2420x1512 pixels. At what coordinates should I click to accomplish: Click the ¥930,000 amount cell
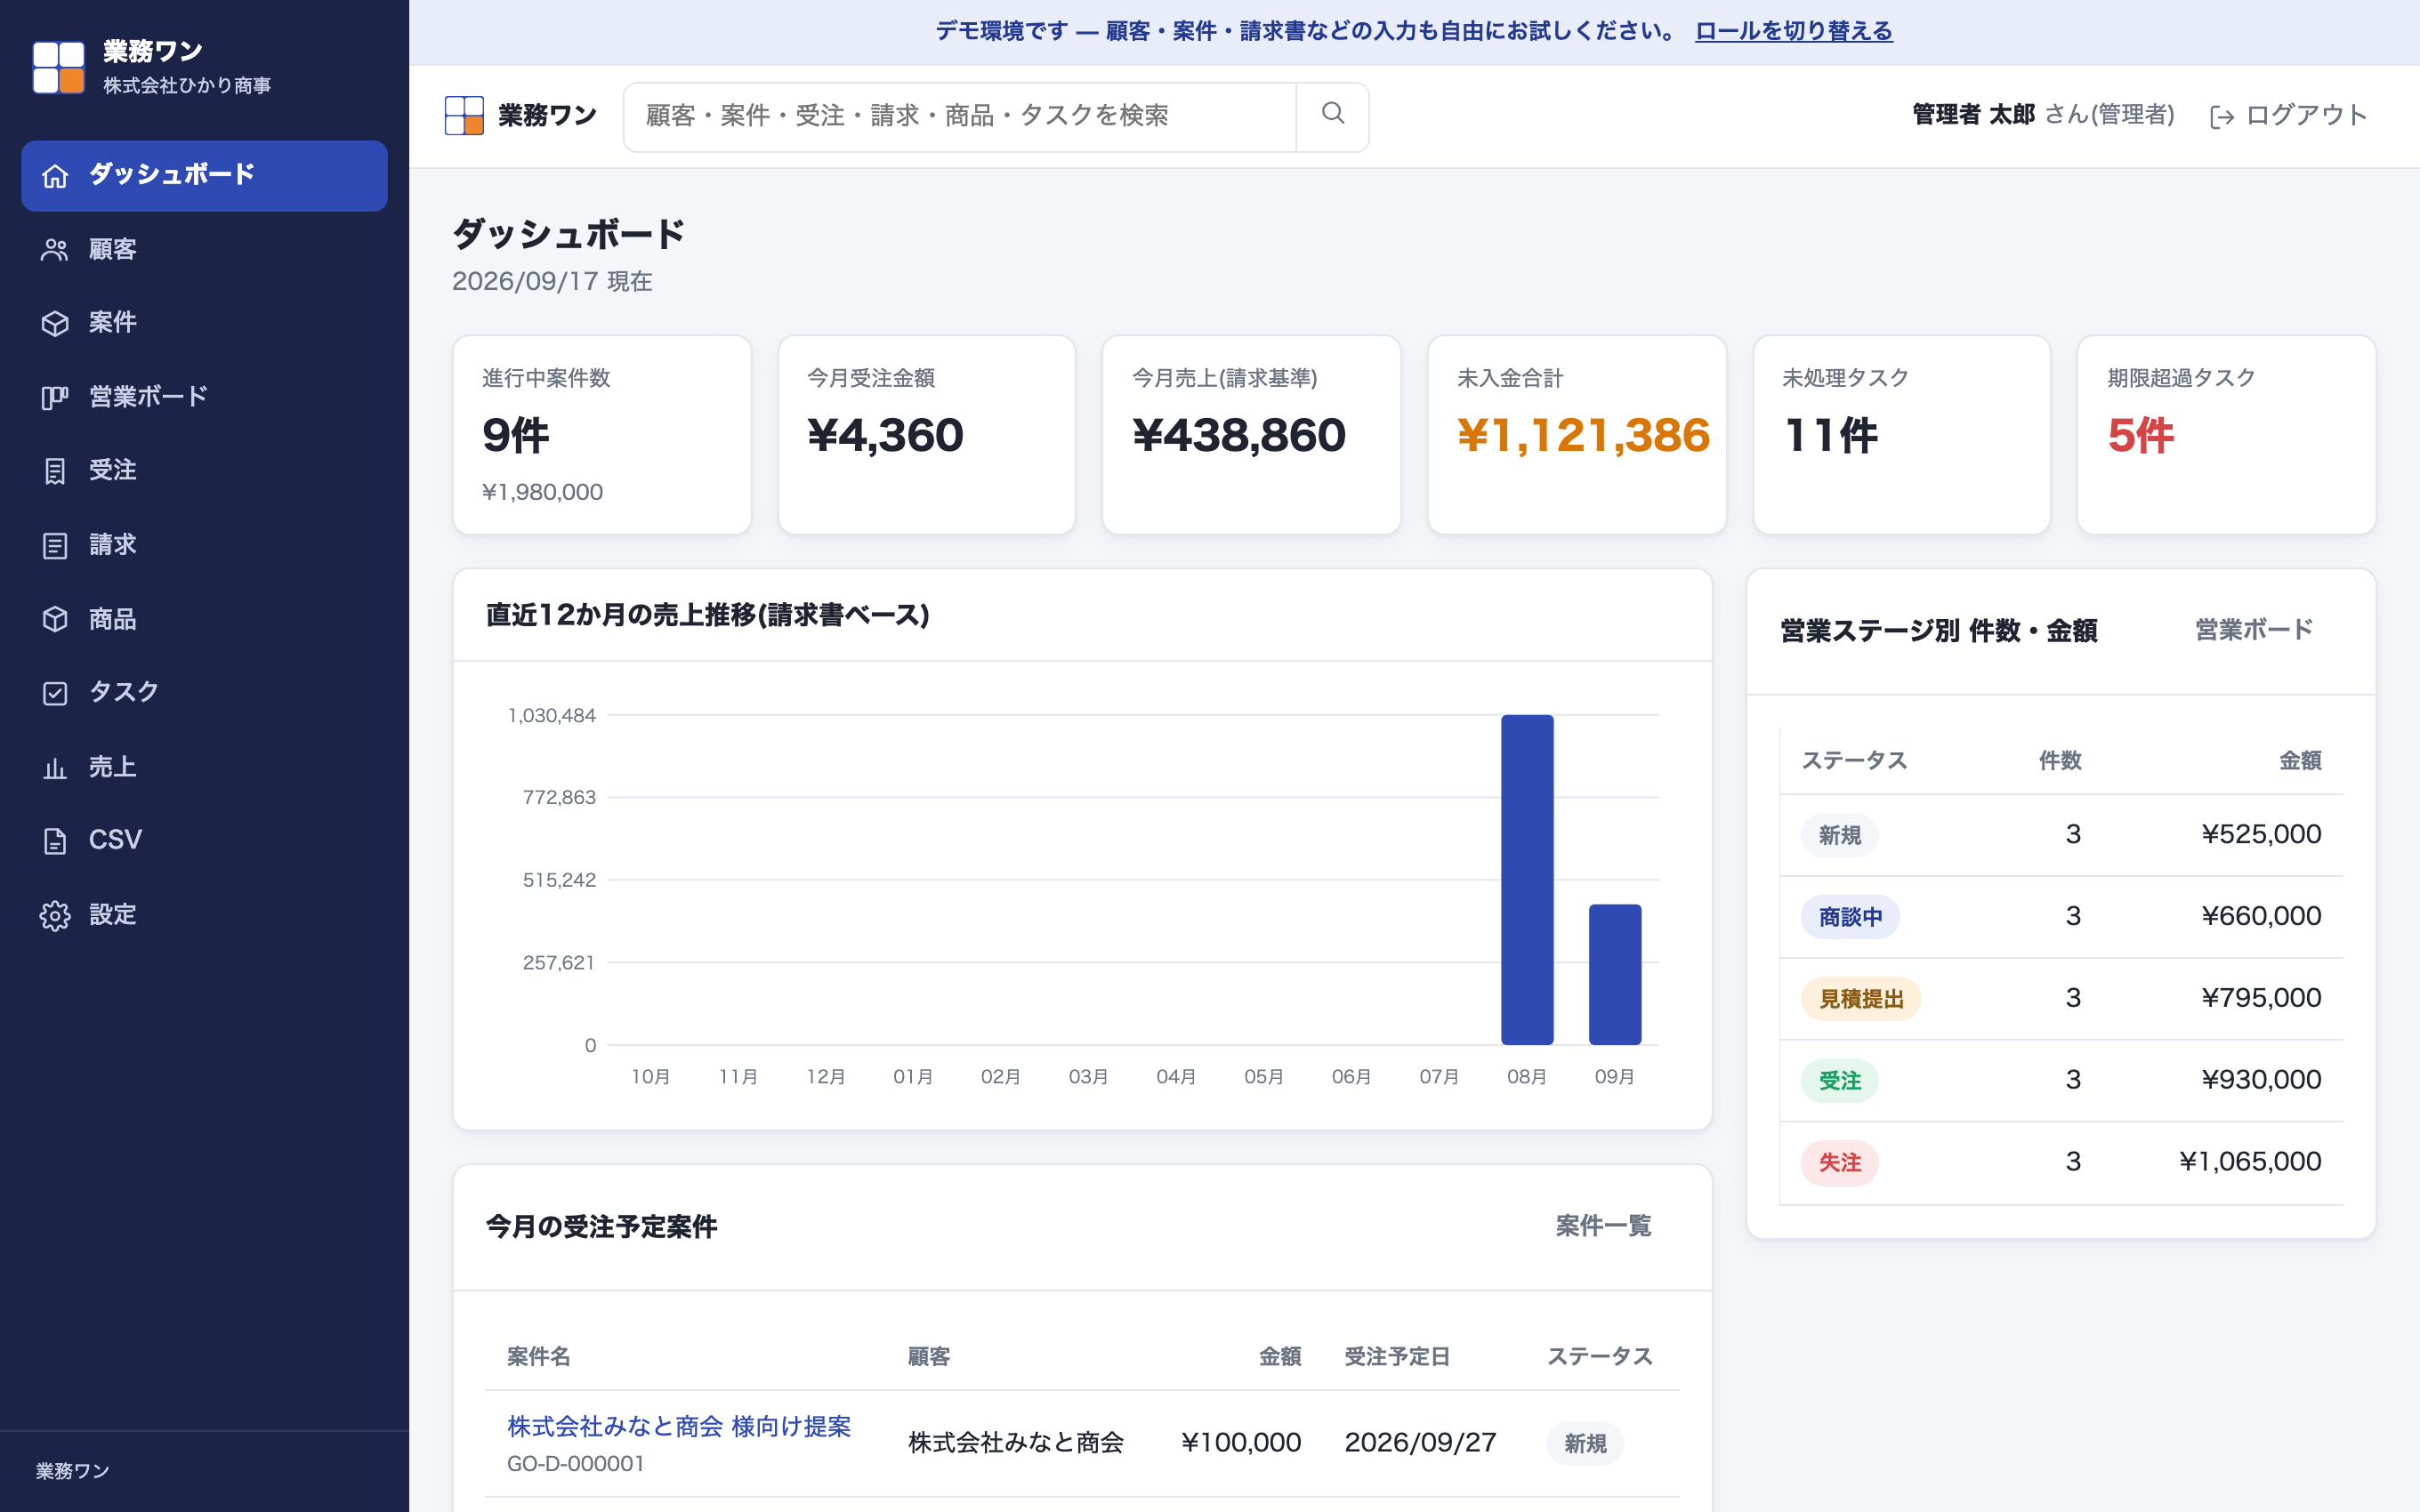pos(2261,1080)
